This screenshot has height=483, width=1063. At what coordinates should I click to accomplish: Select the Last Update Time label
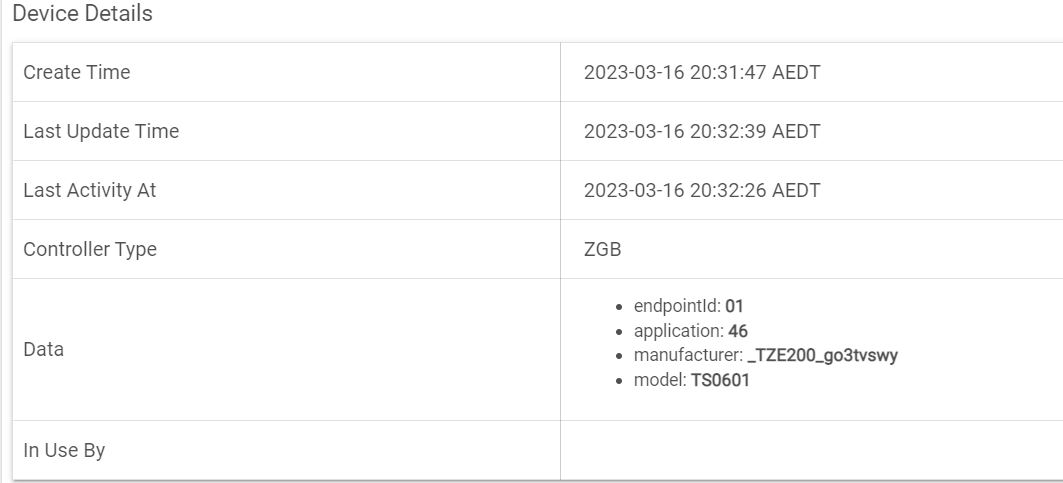[101, 131]
